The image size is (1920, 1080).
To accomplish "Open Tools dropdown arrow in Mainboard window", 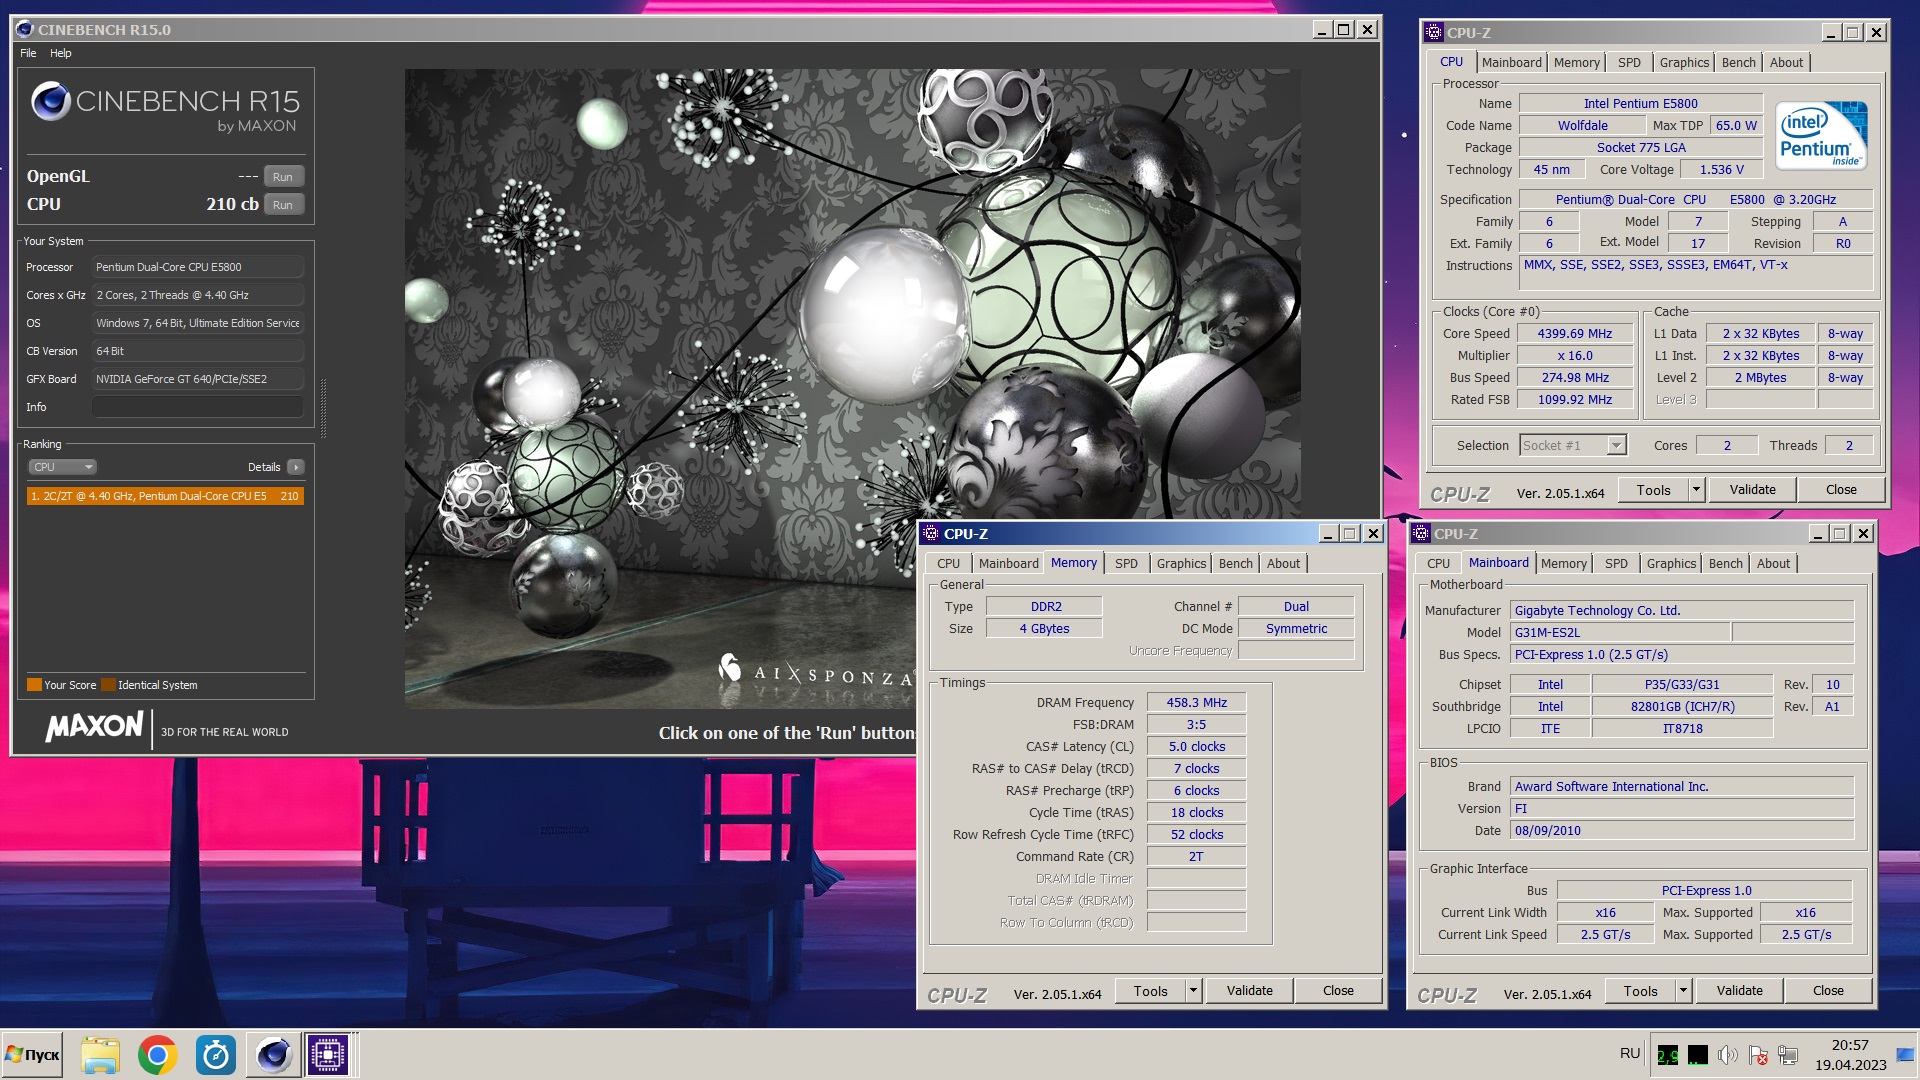I will pyautogui.click(x=1683, y=991).
